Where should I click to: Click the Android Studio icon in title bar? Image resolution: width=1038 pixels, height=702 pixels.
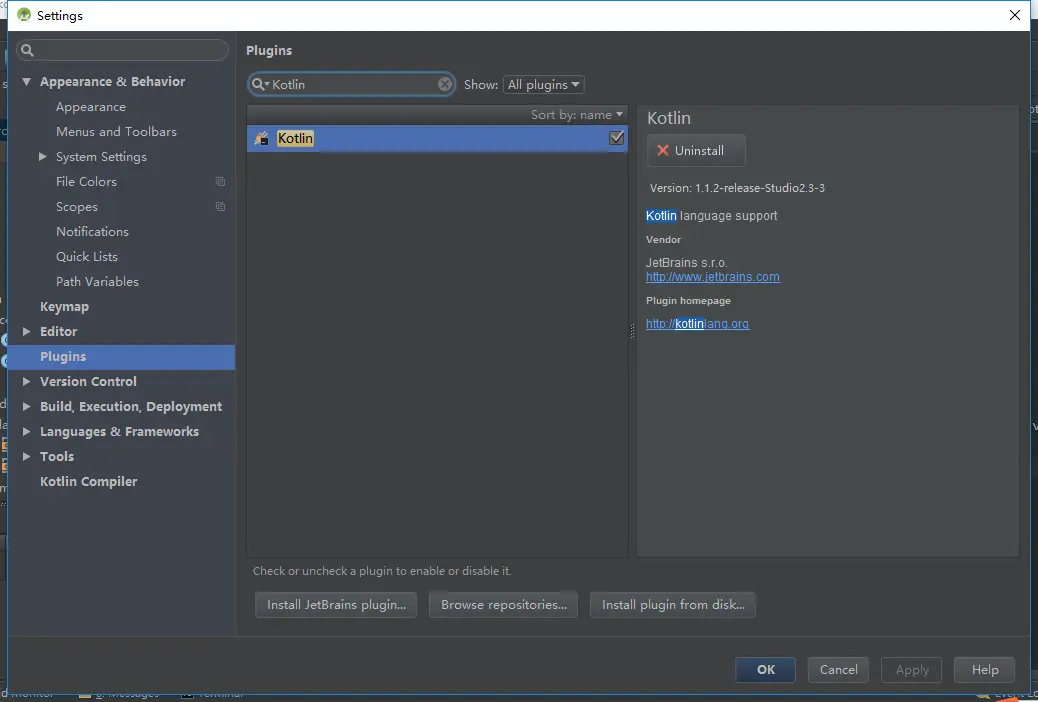[x=24, y=15]
